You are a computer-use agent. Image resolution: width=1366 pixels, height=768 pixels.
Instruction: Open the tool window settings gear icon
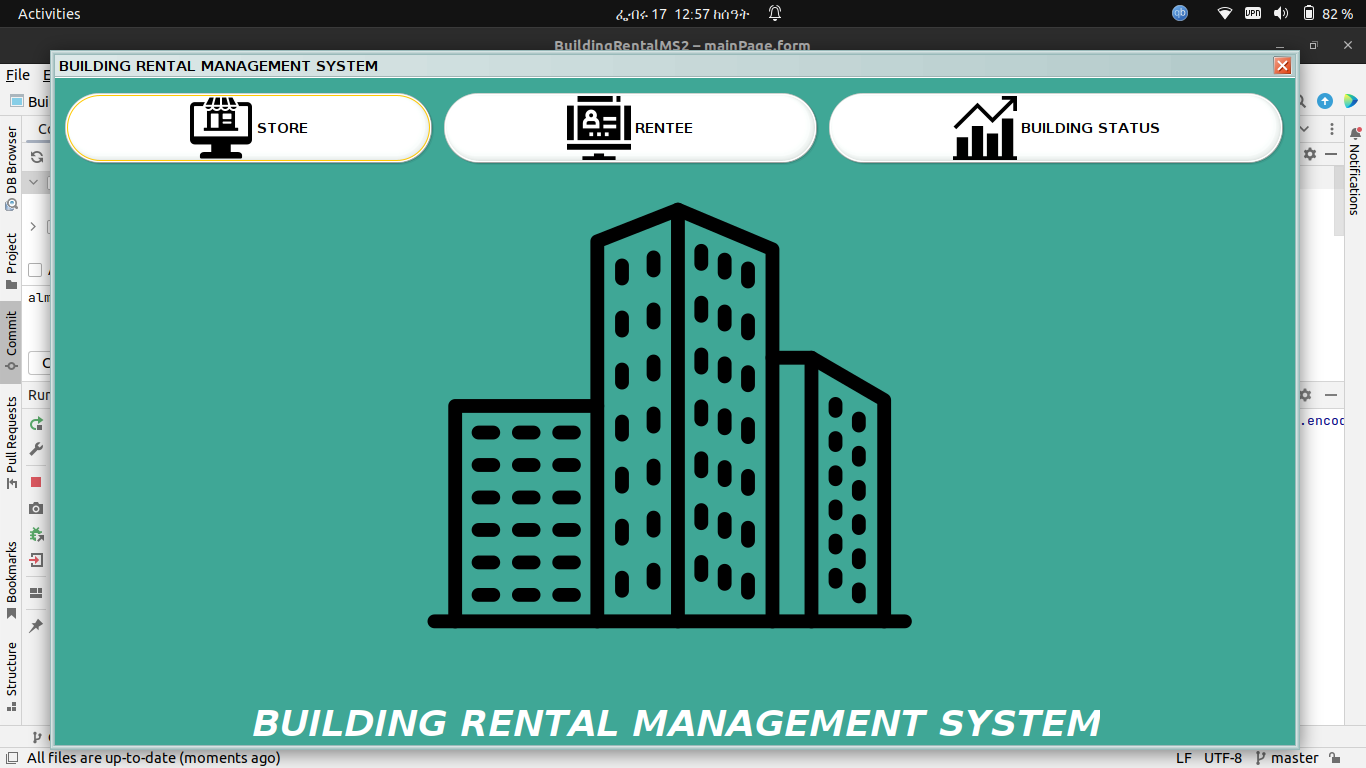tap(1308, 154)
